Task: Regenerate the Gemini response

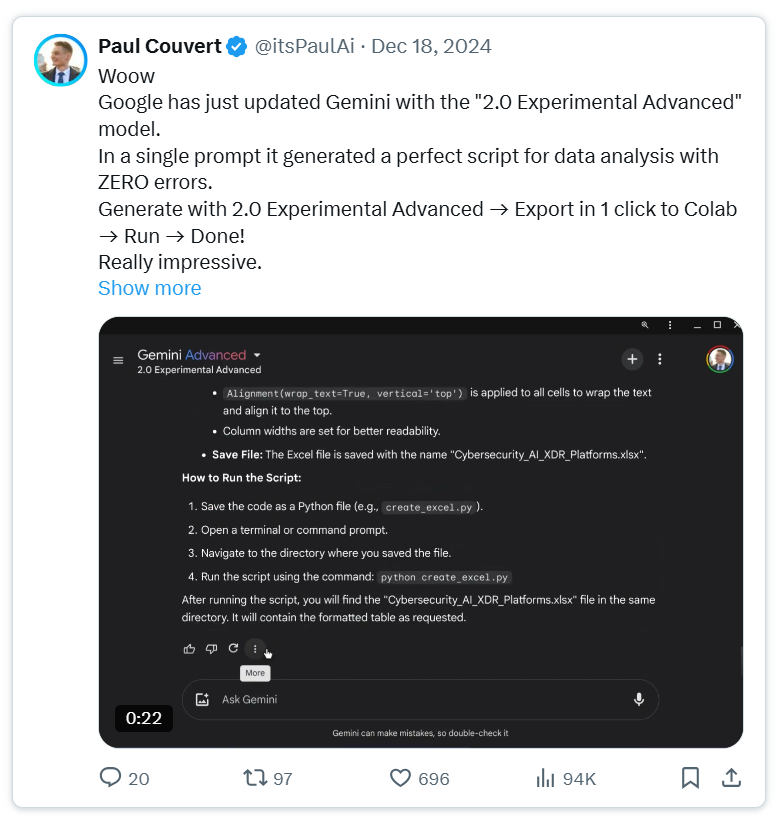Action: click(x=233, y=648)
